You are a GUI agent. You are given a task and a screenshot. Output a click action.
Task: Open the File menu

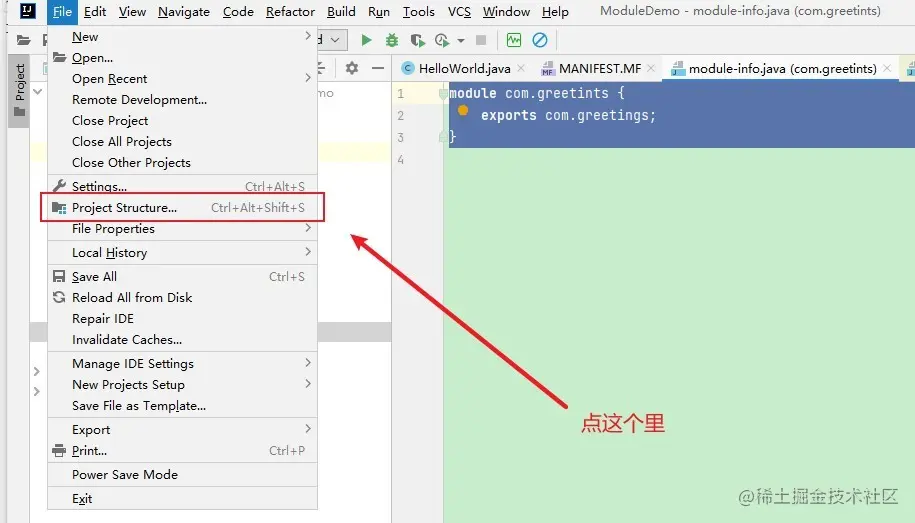tap(62, 12)
